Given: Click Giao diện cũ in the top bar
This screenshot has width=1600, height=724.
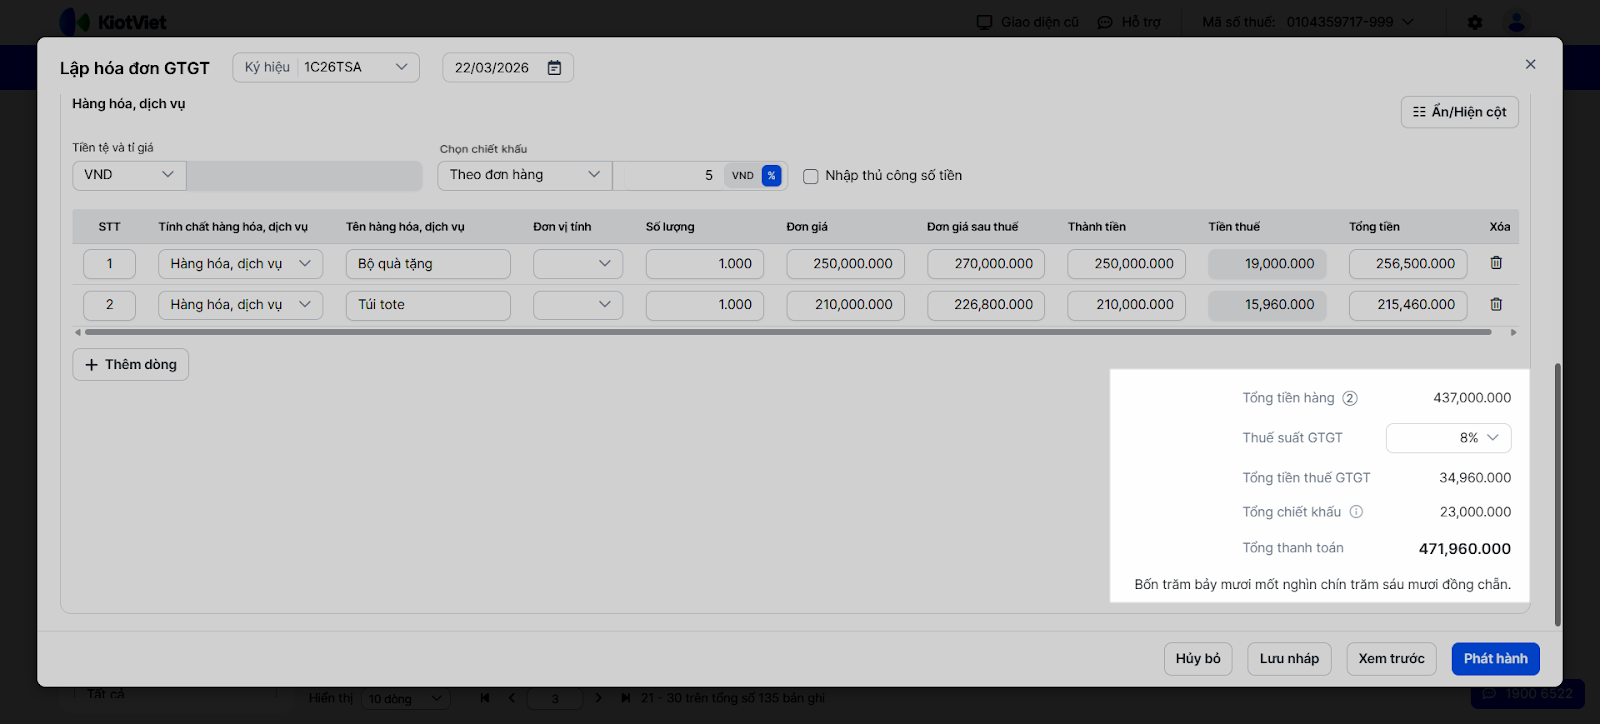Looking at the screenshot, I should [x=1028, y=22].
